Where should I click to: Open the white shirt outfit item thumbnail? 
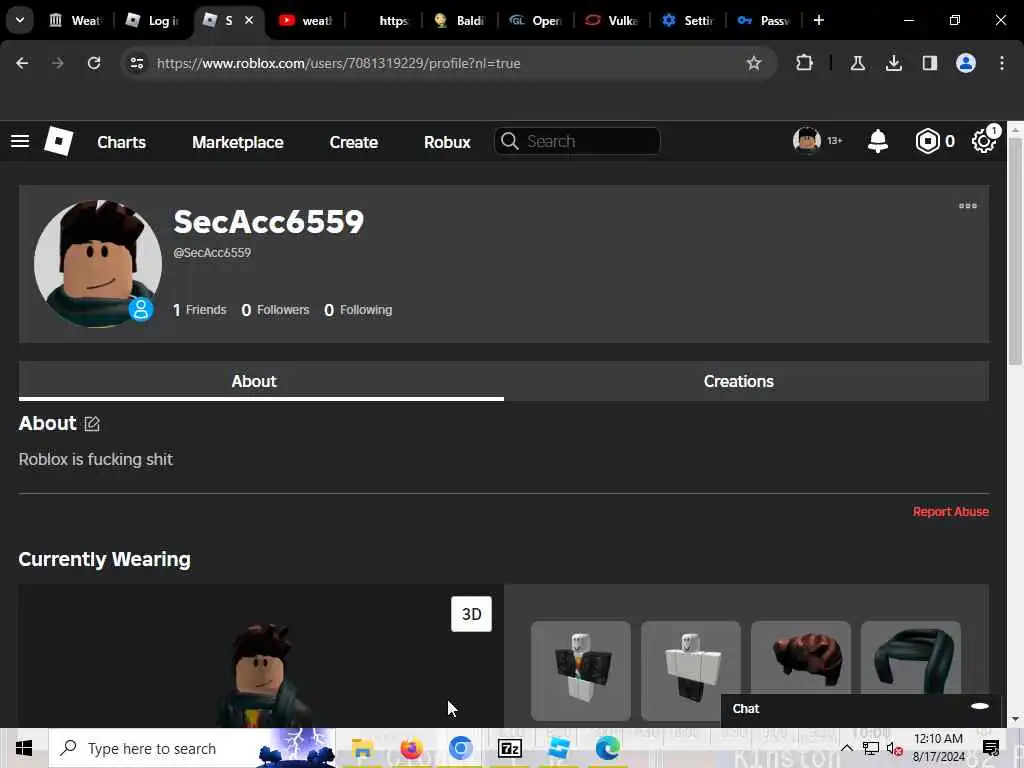(690, 671)
